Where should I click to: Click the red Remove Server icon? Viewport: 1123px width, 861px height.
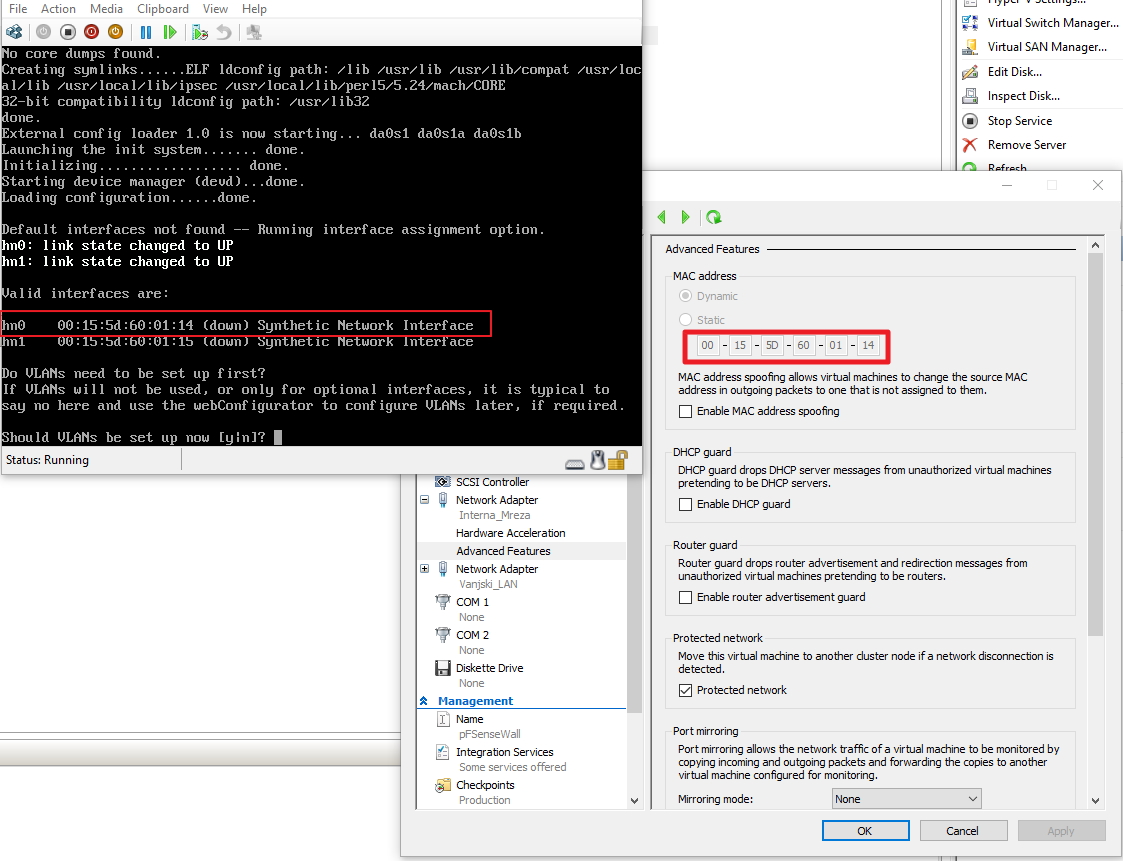[x=970, y=145]
